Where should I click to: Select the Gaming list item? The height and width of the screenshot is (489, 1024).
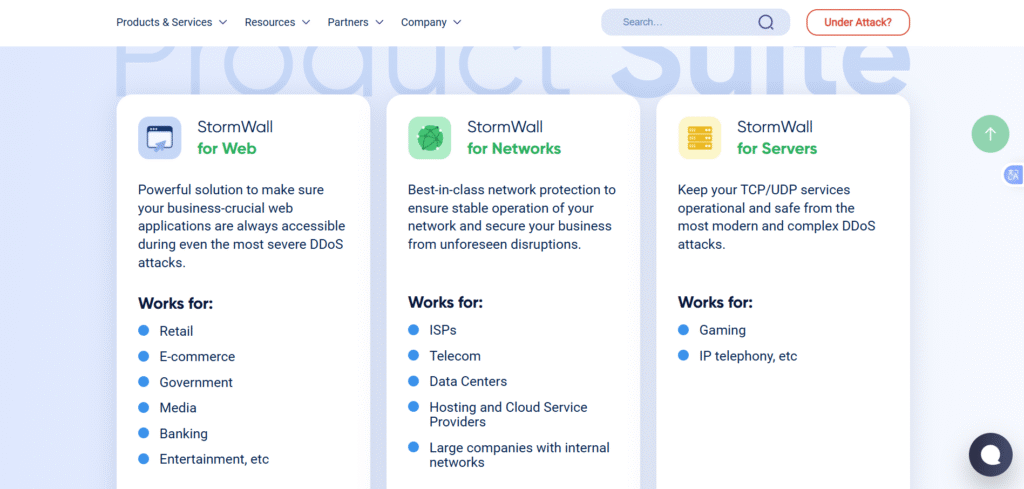[x=722, y=330]
